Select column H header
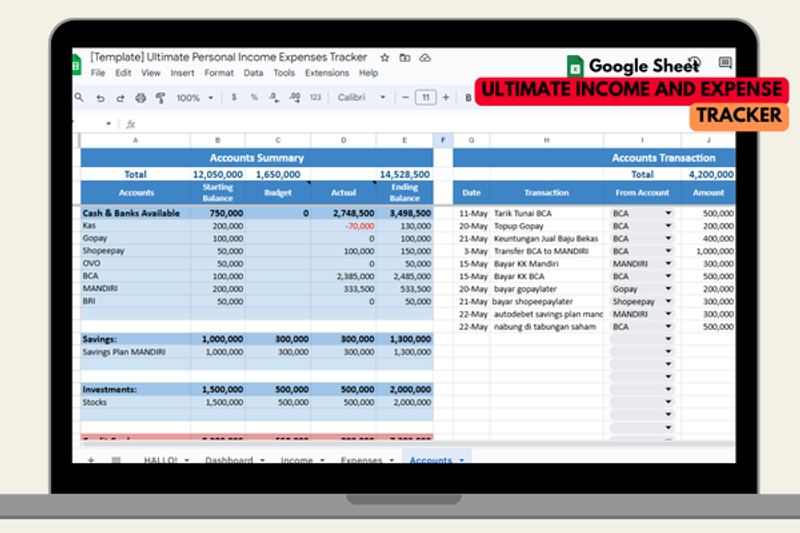Screen dimensions: 800x533 pos(546,140)
